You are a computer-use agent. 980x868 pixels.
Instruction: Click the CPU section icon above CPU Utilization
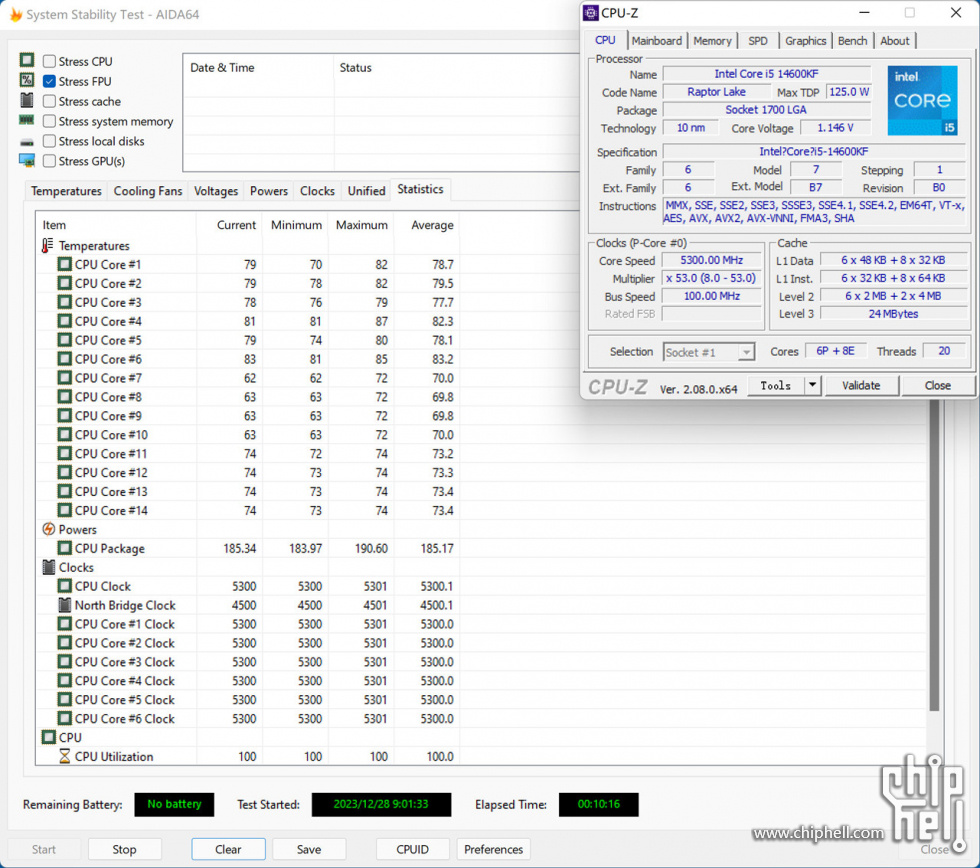pos(48,737)
